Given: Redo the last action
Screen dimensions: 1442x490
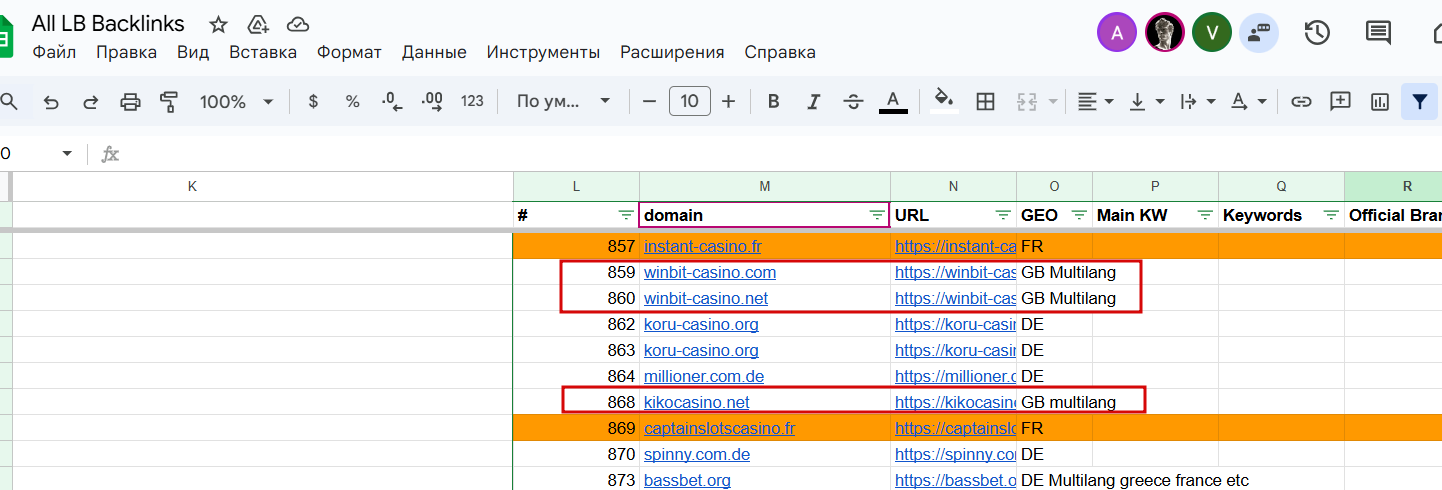Looking at the screenshot, I should (x=90, y=101).
